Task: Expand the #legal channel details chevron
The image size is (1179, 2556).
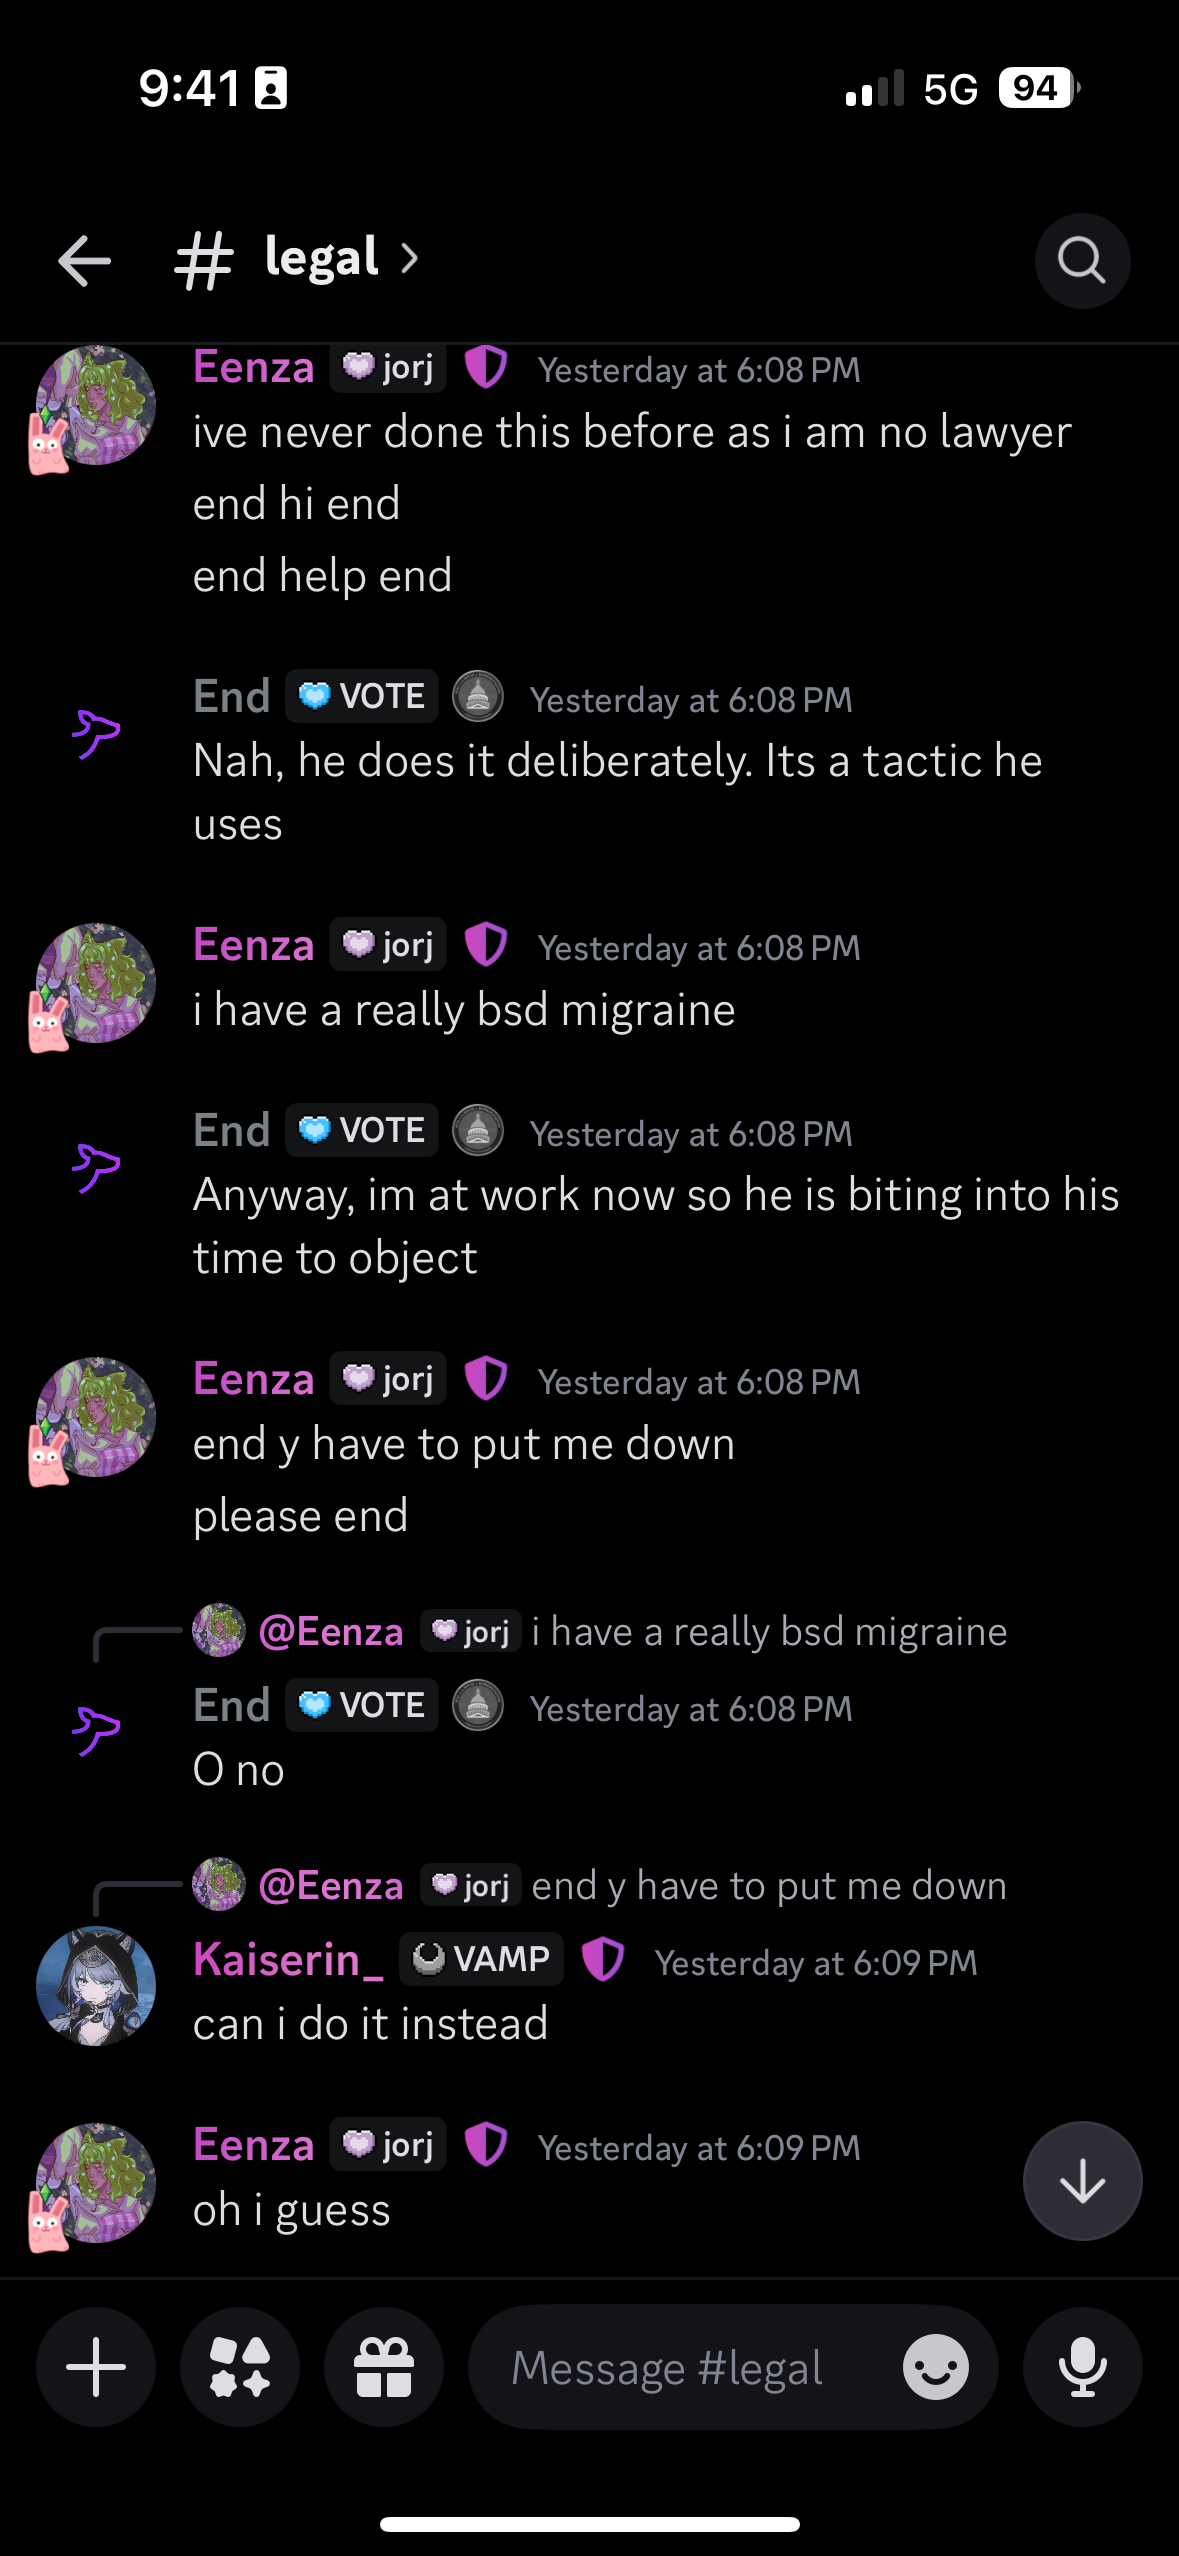Action: 411,259
